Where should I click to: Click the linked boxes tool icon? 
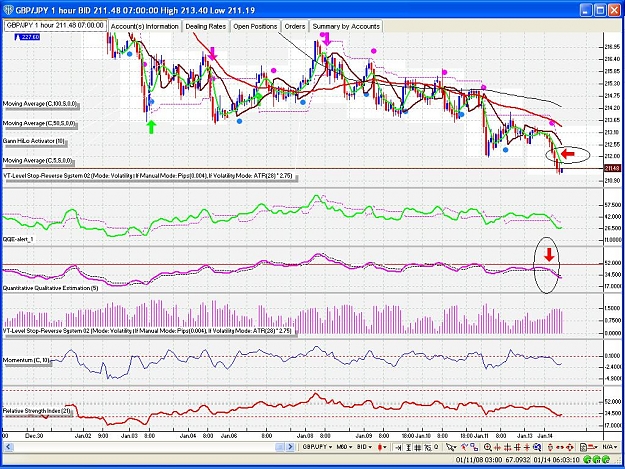(x=474, y=447)
